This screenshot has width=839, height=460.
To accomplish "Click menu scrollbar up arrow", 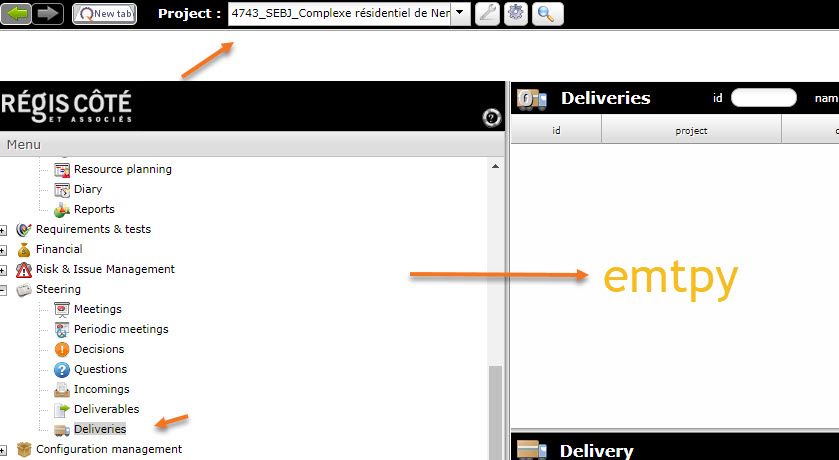I will [x=495, y=166].
